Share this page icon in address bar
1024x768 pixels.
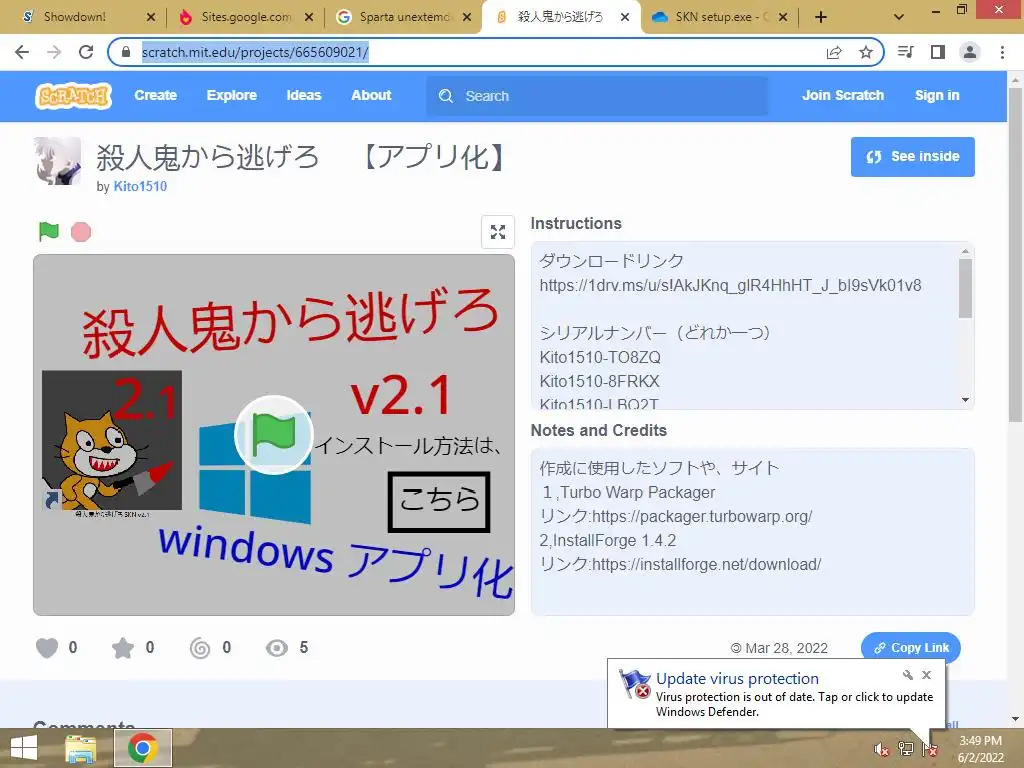[x=834, y=53]
